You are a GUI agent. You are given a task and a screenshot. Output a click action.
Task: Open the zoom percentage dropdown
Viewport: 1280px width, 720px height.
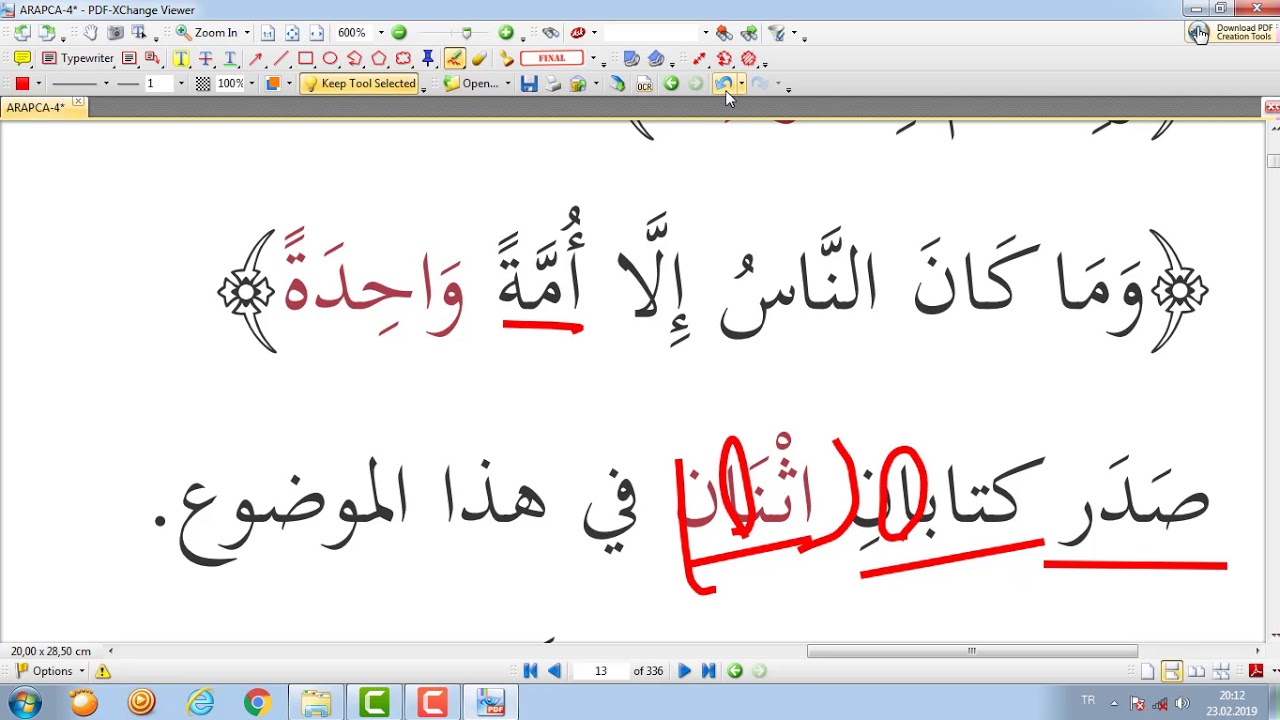tap(381, 33)
